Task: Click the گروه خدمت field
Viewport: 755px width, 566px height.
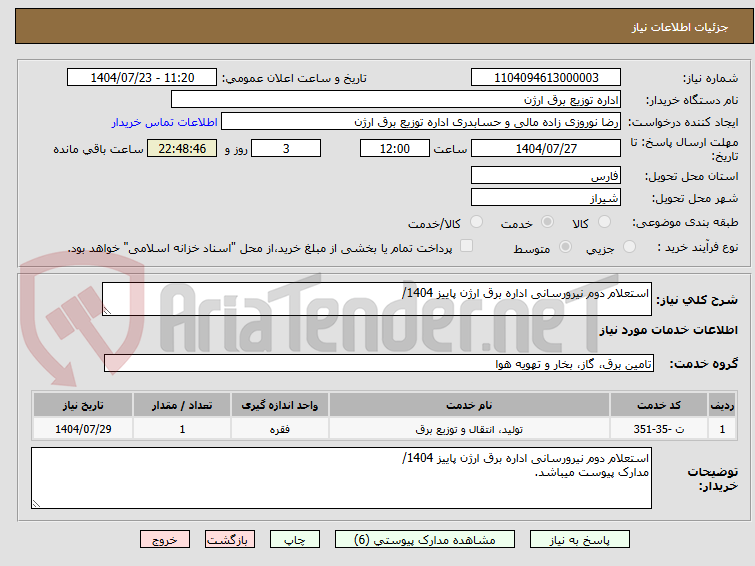Action: [379, 364]
